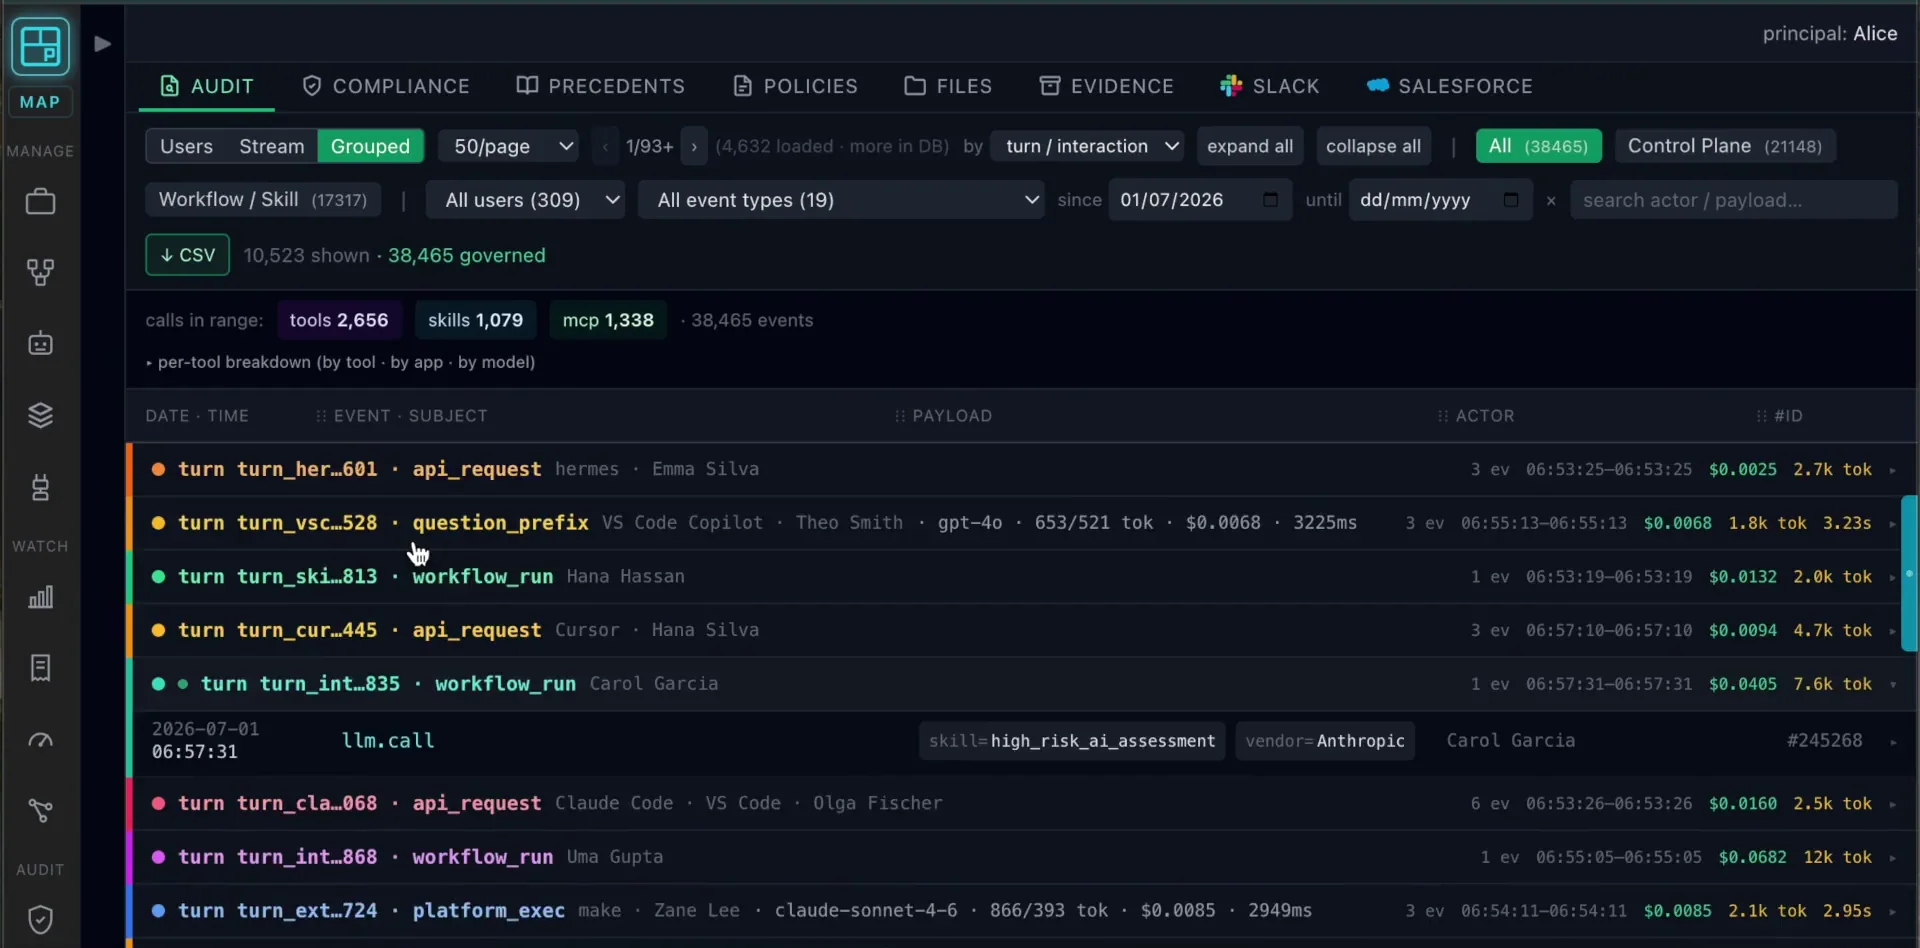
Task: Download the CSV export
Action: [x=187, y=255]
